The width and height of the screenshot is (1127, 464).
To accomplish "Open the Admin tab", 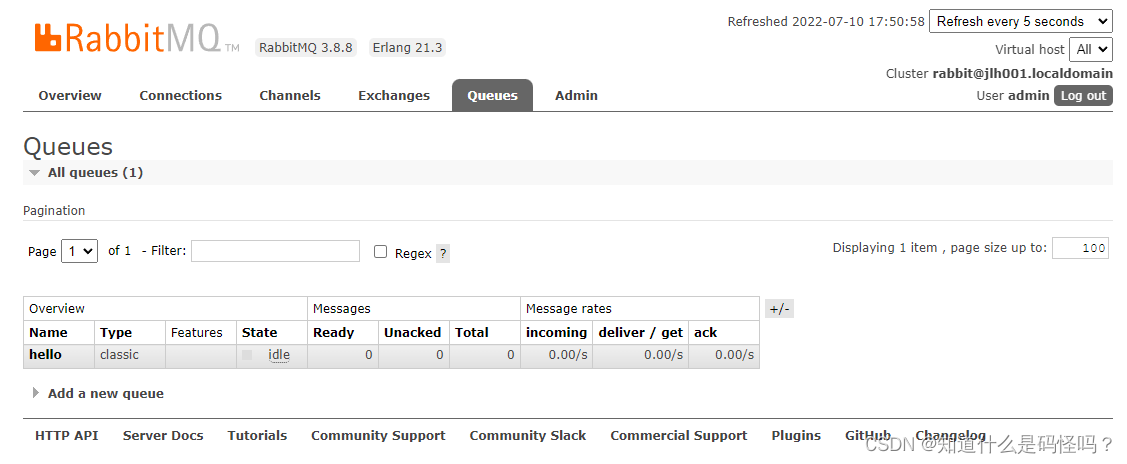I will point(576,96).
